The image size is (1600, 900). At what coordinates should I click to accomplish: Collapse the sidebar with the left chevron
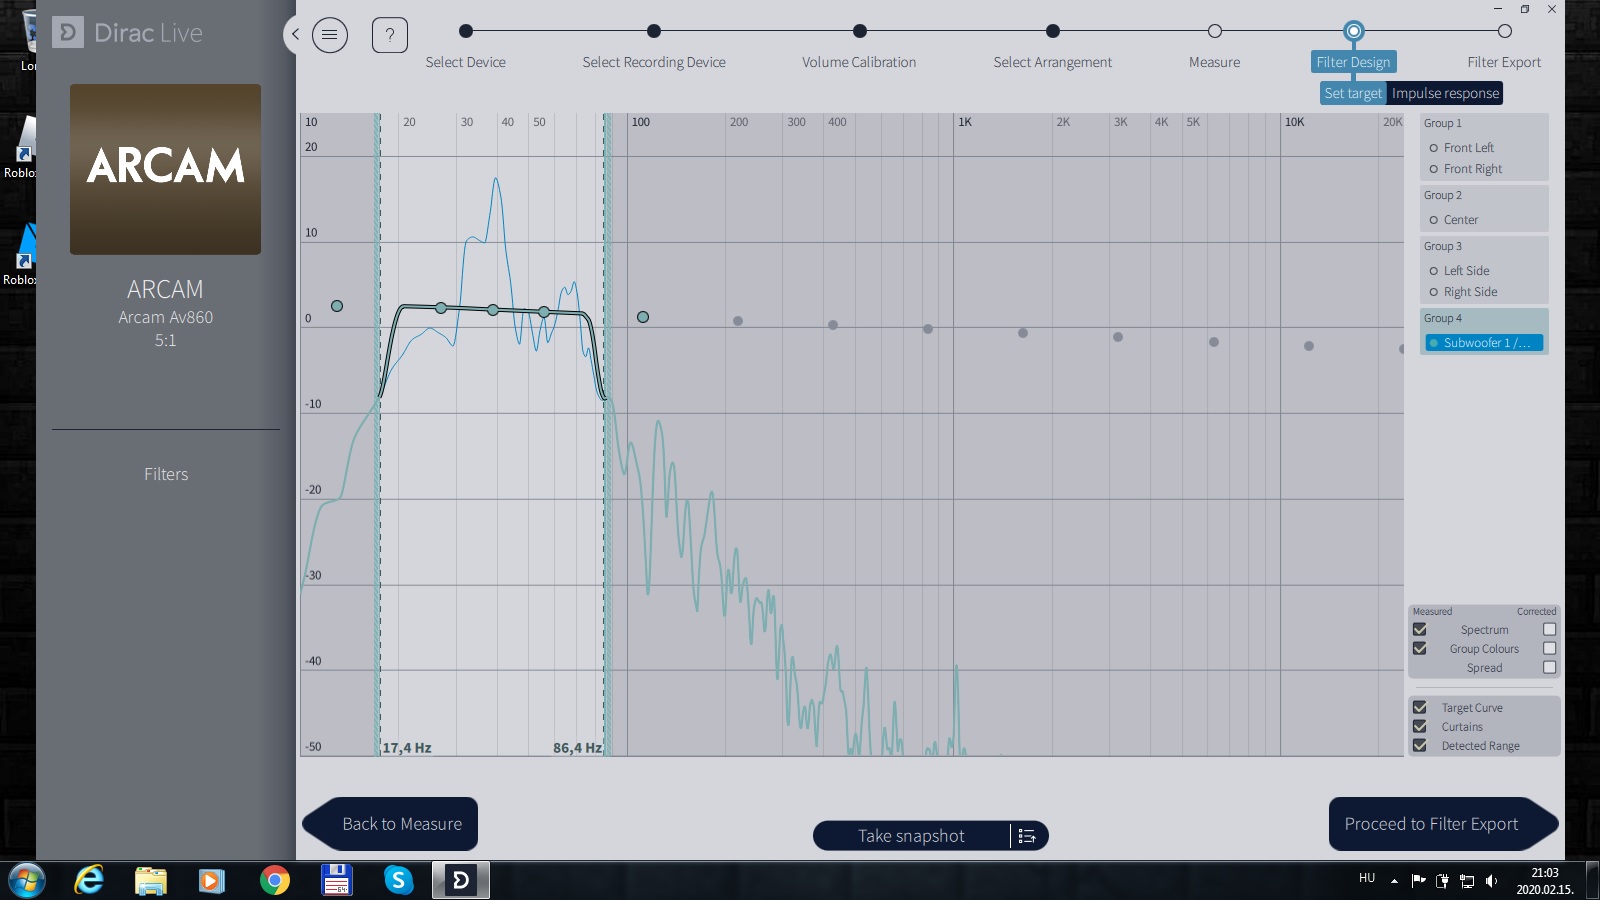click(295, 34)
